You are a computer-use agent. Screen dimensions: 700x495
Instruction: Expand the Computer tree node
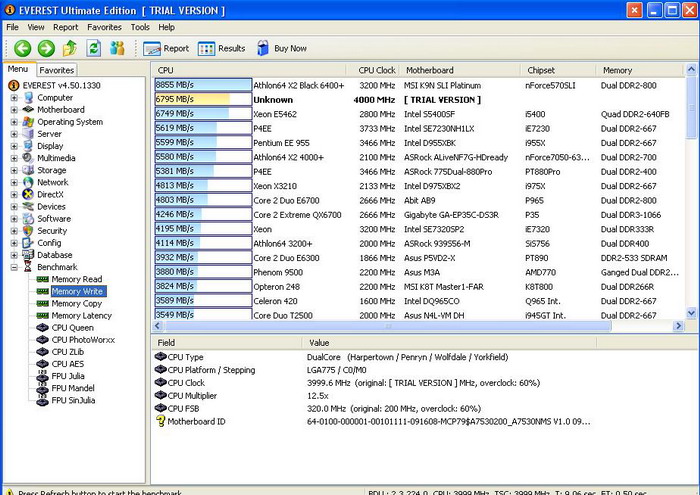click(14, 97)
